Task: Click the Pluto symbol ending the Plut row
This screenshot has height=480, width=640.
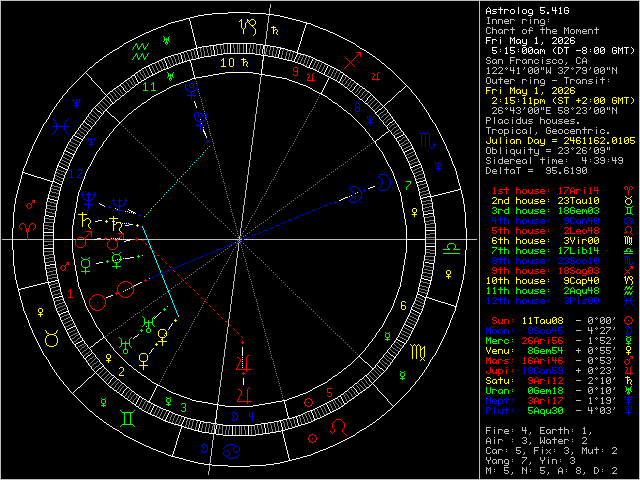Action: pyautogui.click(x=629, y=411)
